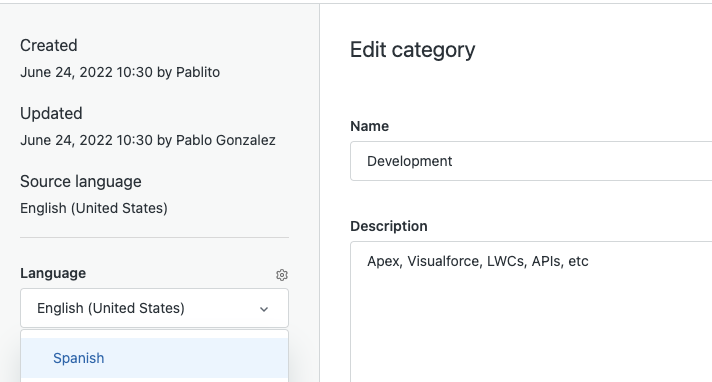Click the Name field label
712x382 pixels.
coord(369,126)
